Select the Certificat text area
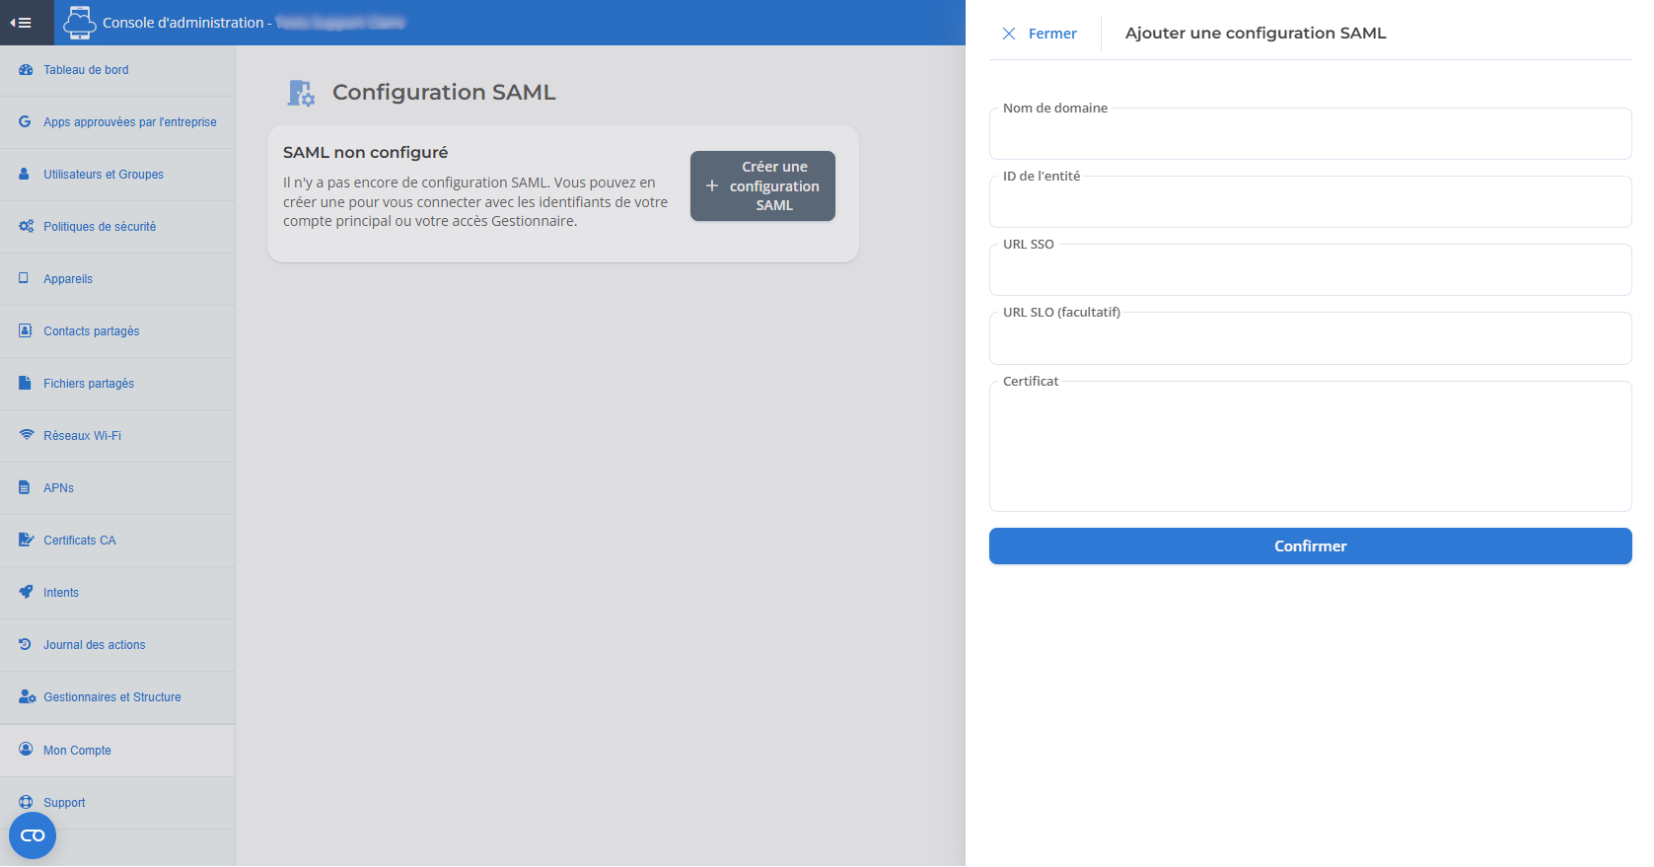This screenshot has height=867, width=1654. coord(1310,448)
